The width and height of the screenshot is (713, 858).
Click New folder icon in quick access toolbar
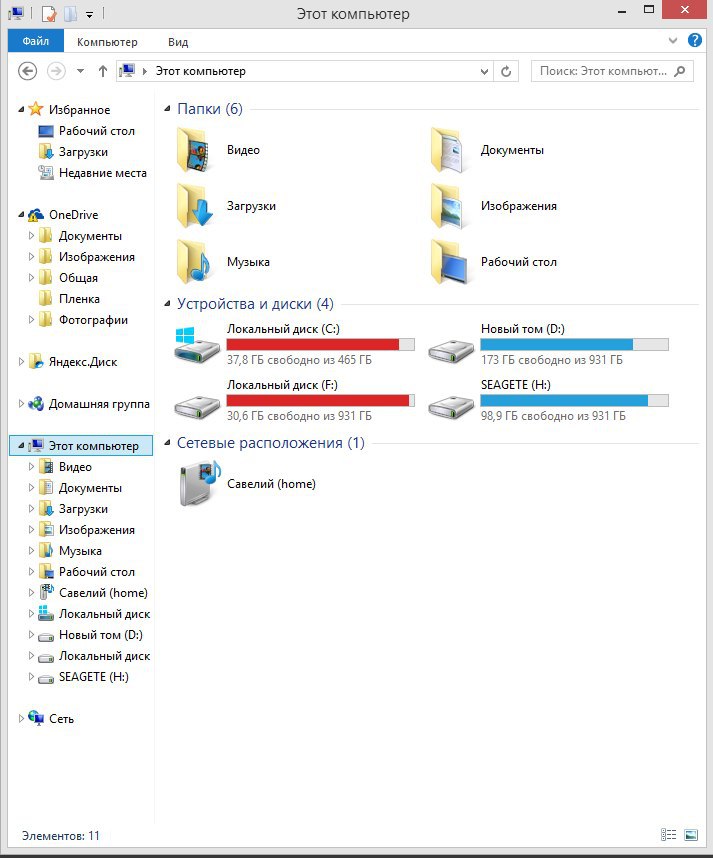70,13
